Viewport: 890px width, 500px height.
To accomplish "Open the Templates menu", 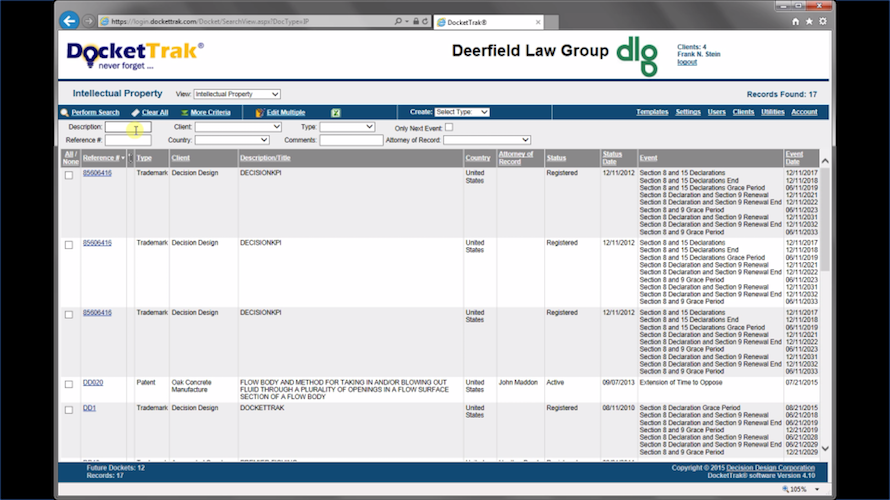I will (x=652, y=112).
